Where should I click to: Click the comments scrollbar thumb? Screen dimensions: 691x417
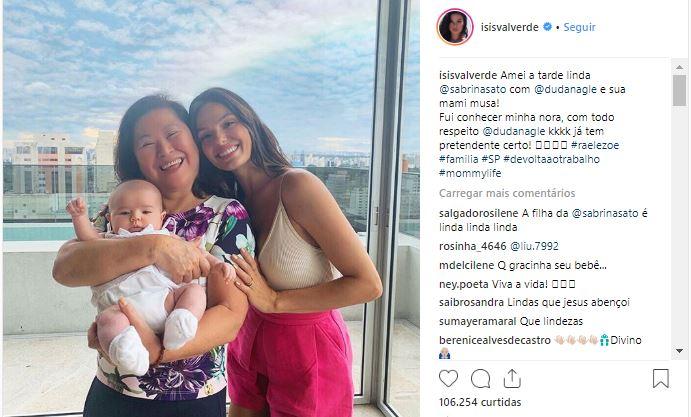[x=679, y=90]
